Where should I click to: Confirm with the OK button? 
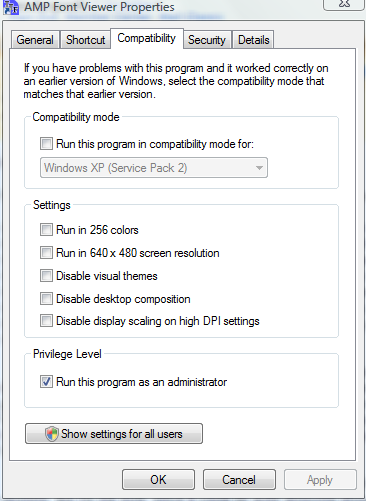point(158,480)
